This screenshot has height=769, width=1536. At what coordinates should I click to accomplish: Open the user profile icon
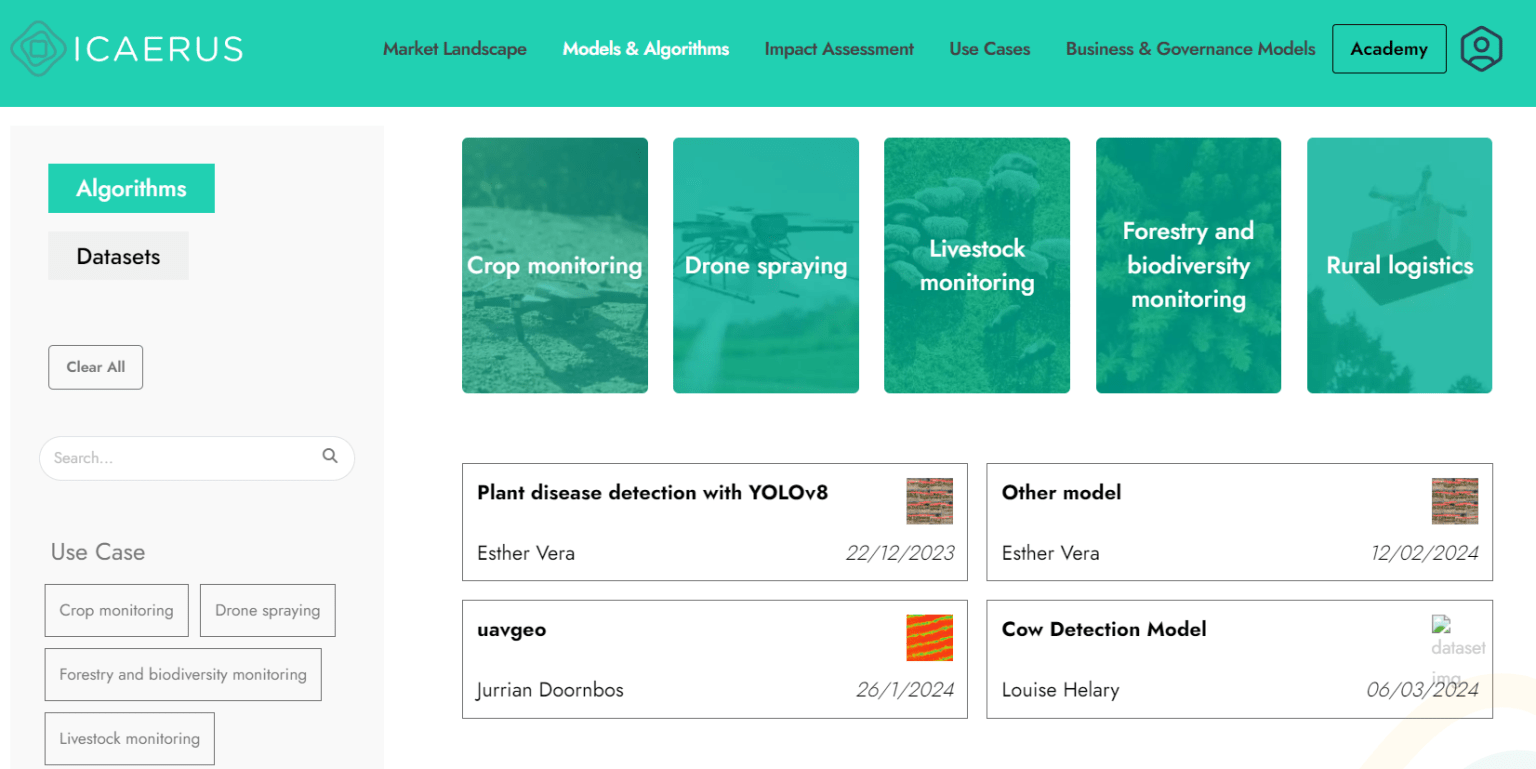[1481, 49]
